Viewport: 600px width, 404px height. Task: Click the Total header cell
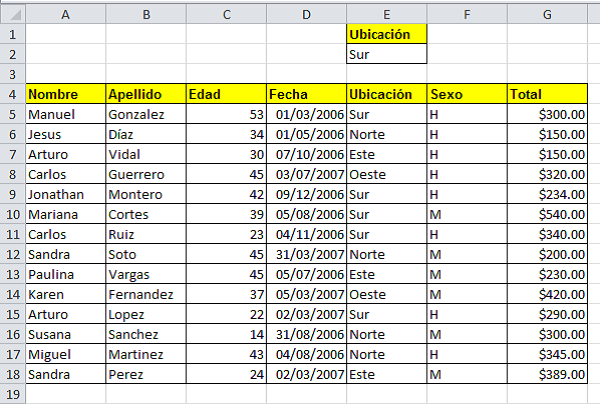pyautogui.click(x=547, y=94)
